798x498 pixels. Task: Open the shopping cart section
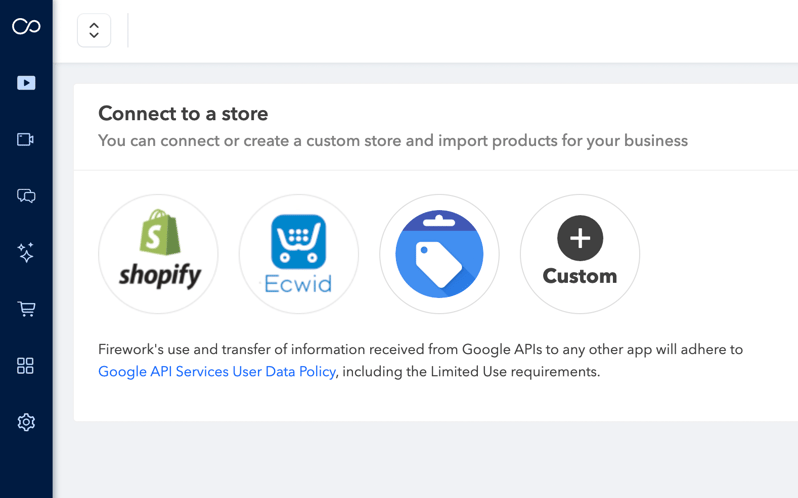pos(26,309)
